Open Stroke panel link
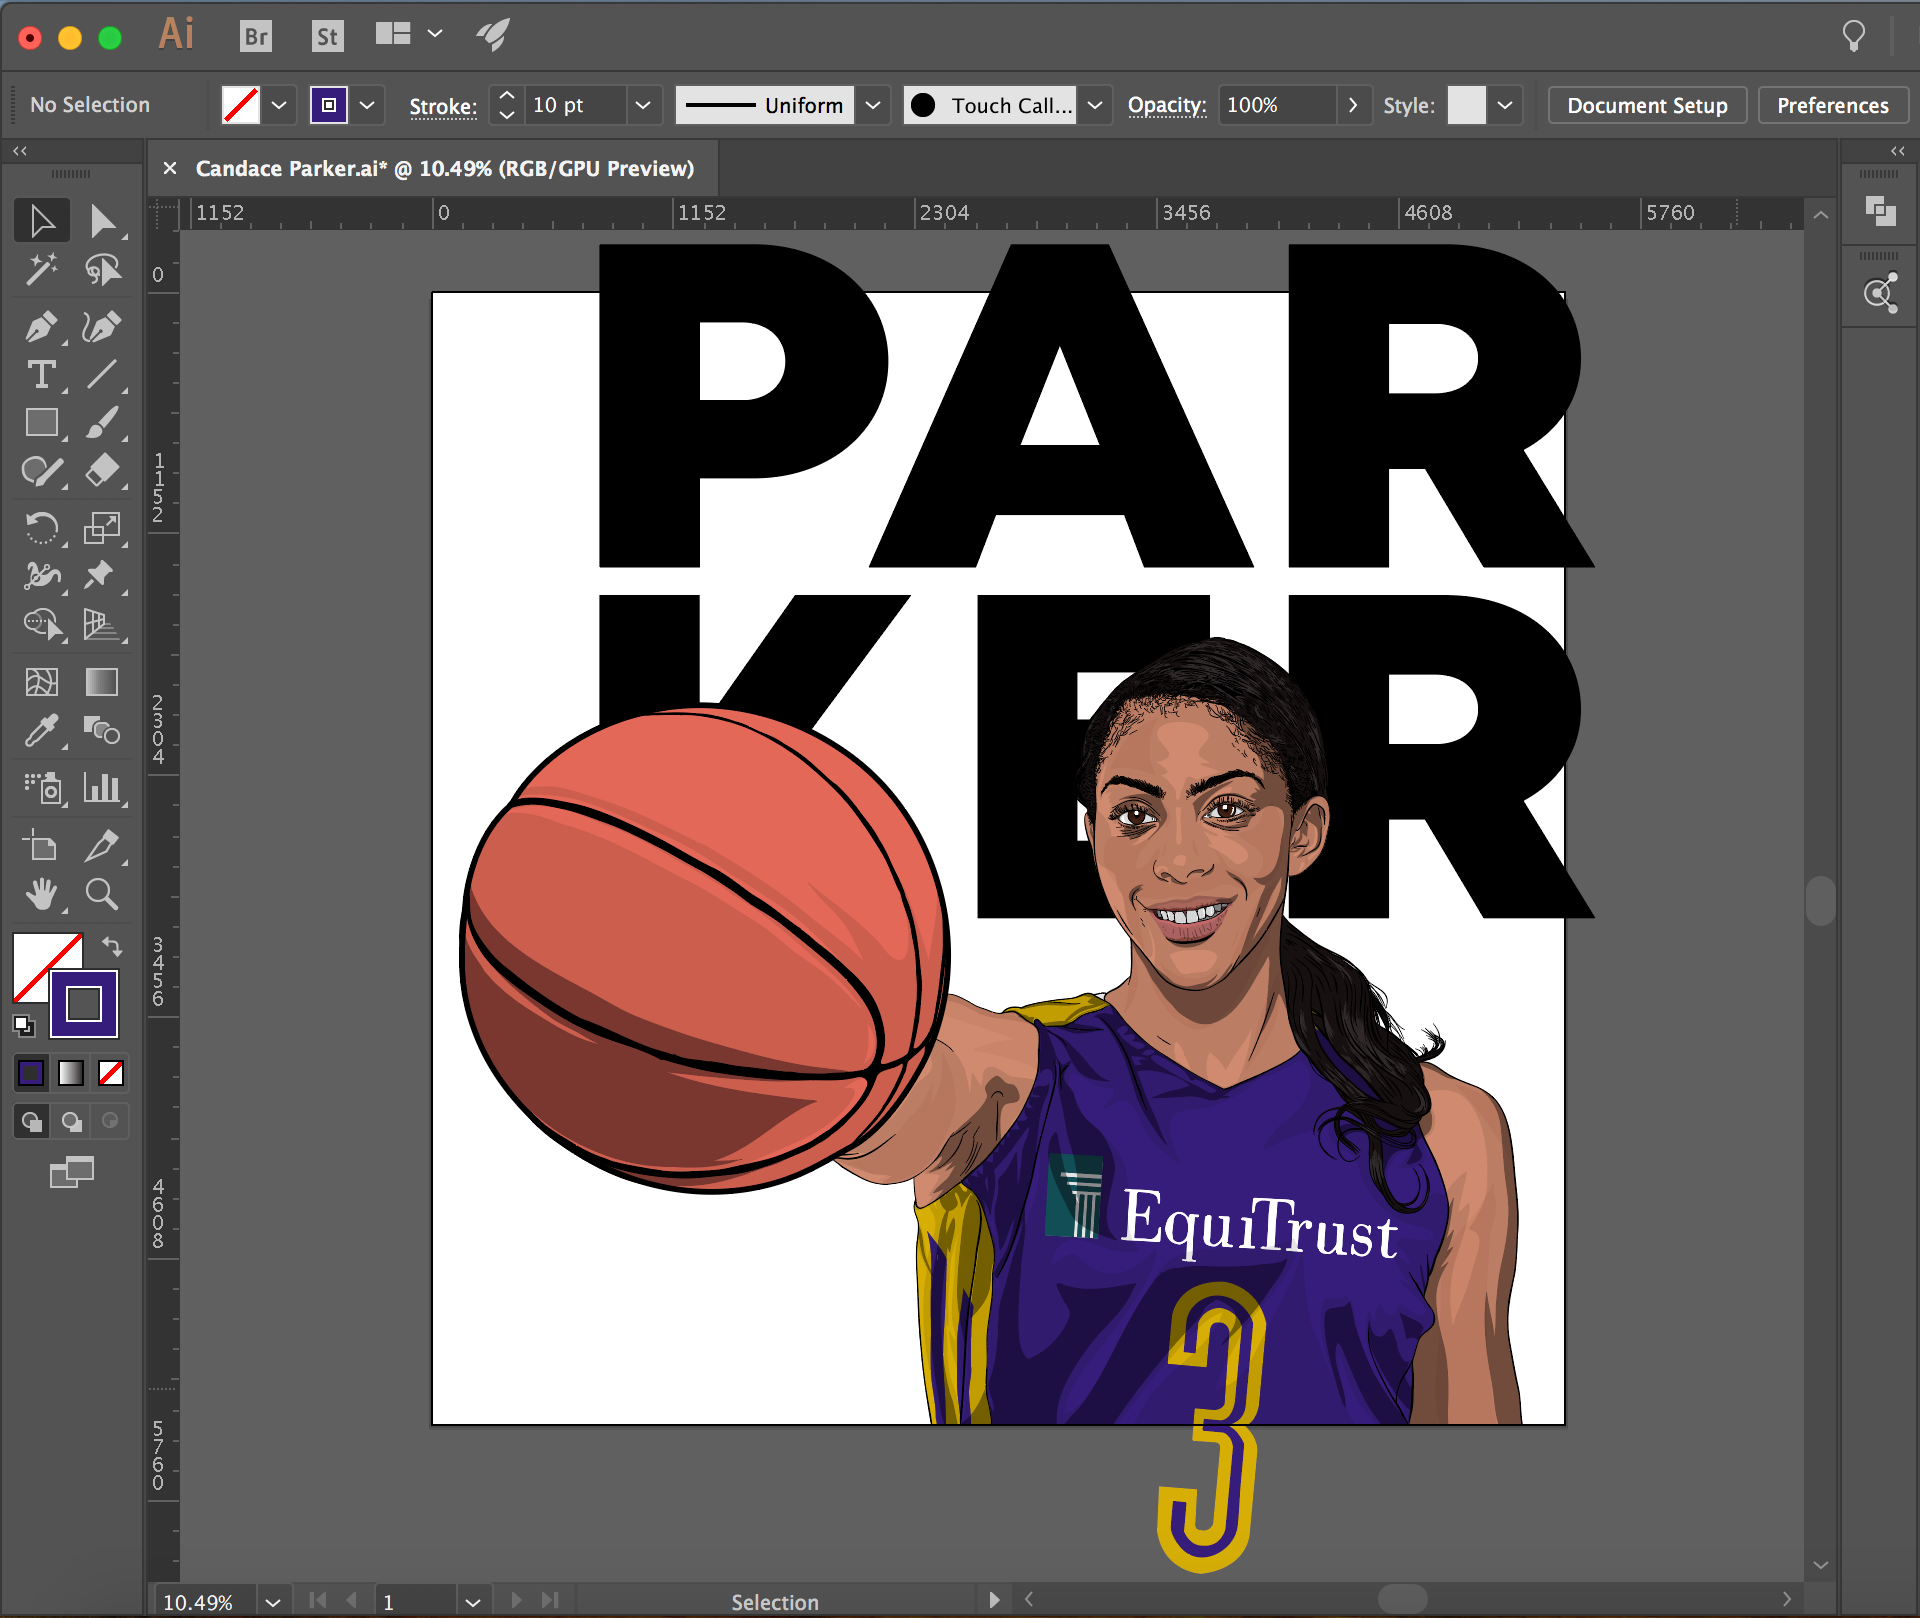The width and height of the screenshot is (1920, 1618). 443,106
